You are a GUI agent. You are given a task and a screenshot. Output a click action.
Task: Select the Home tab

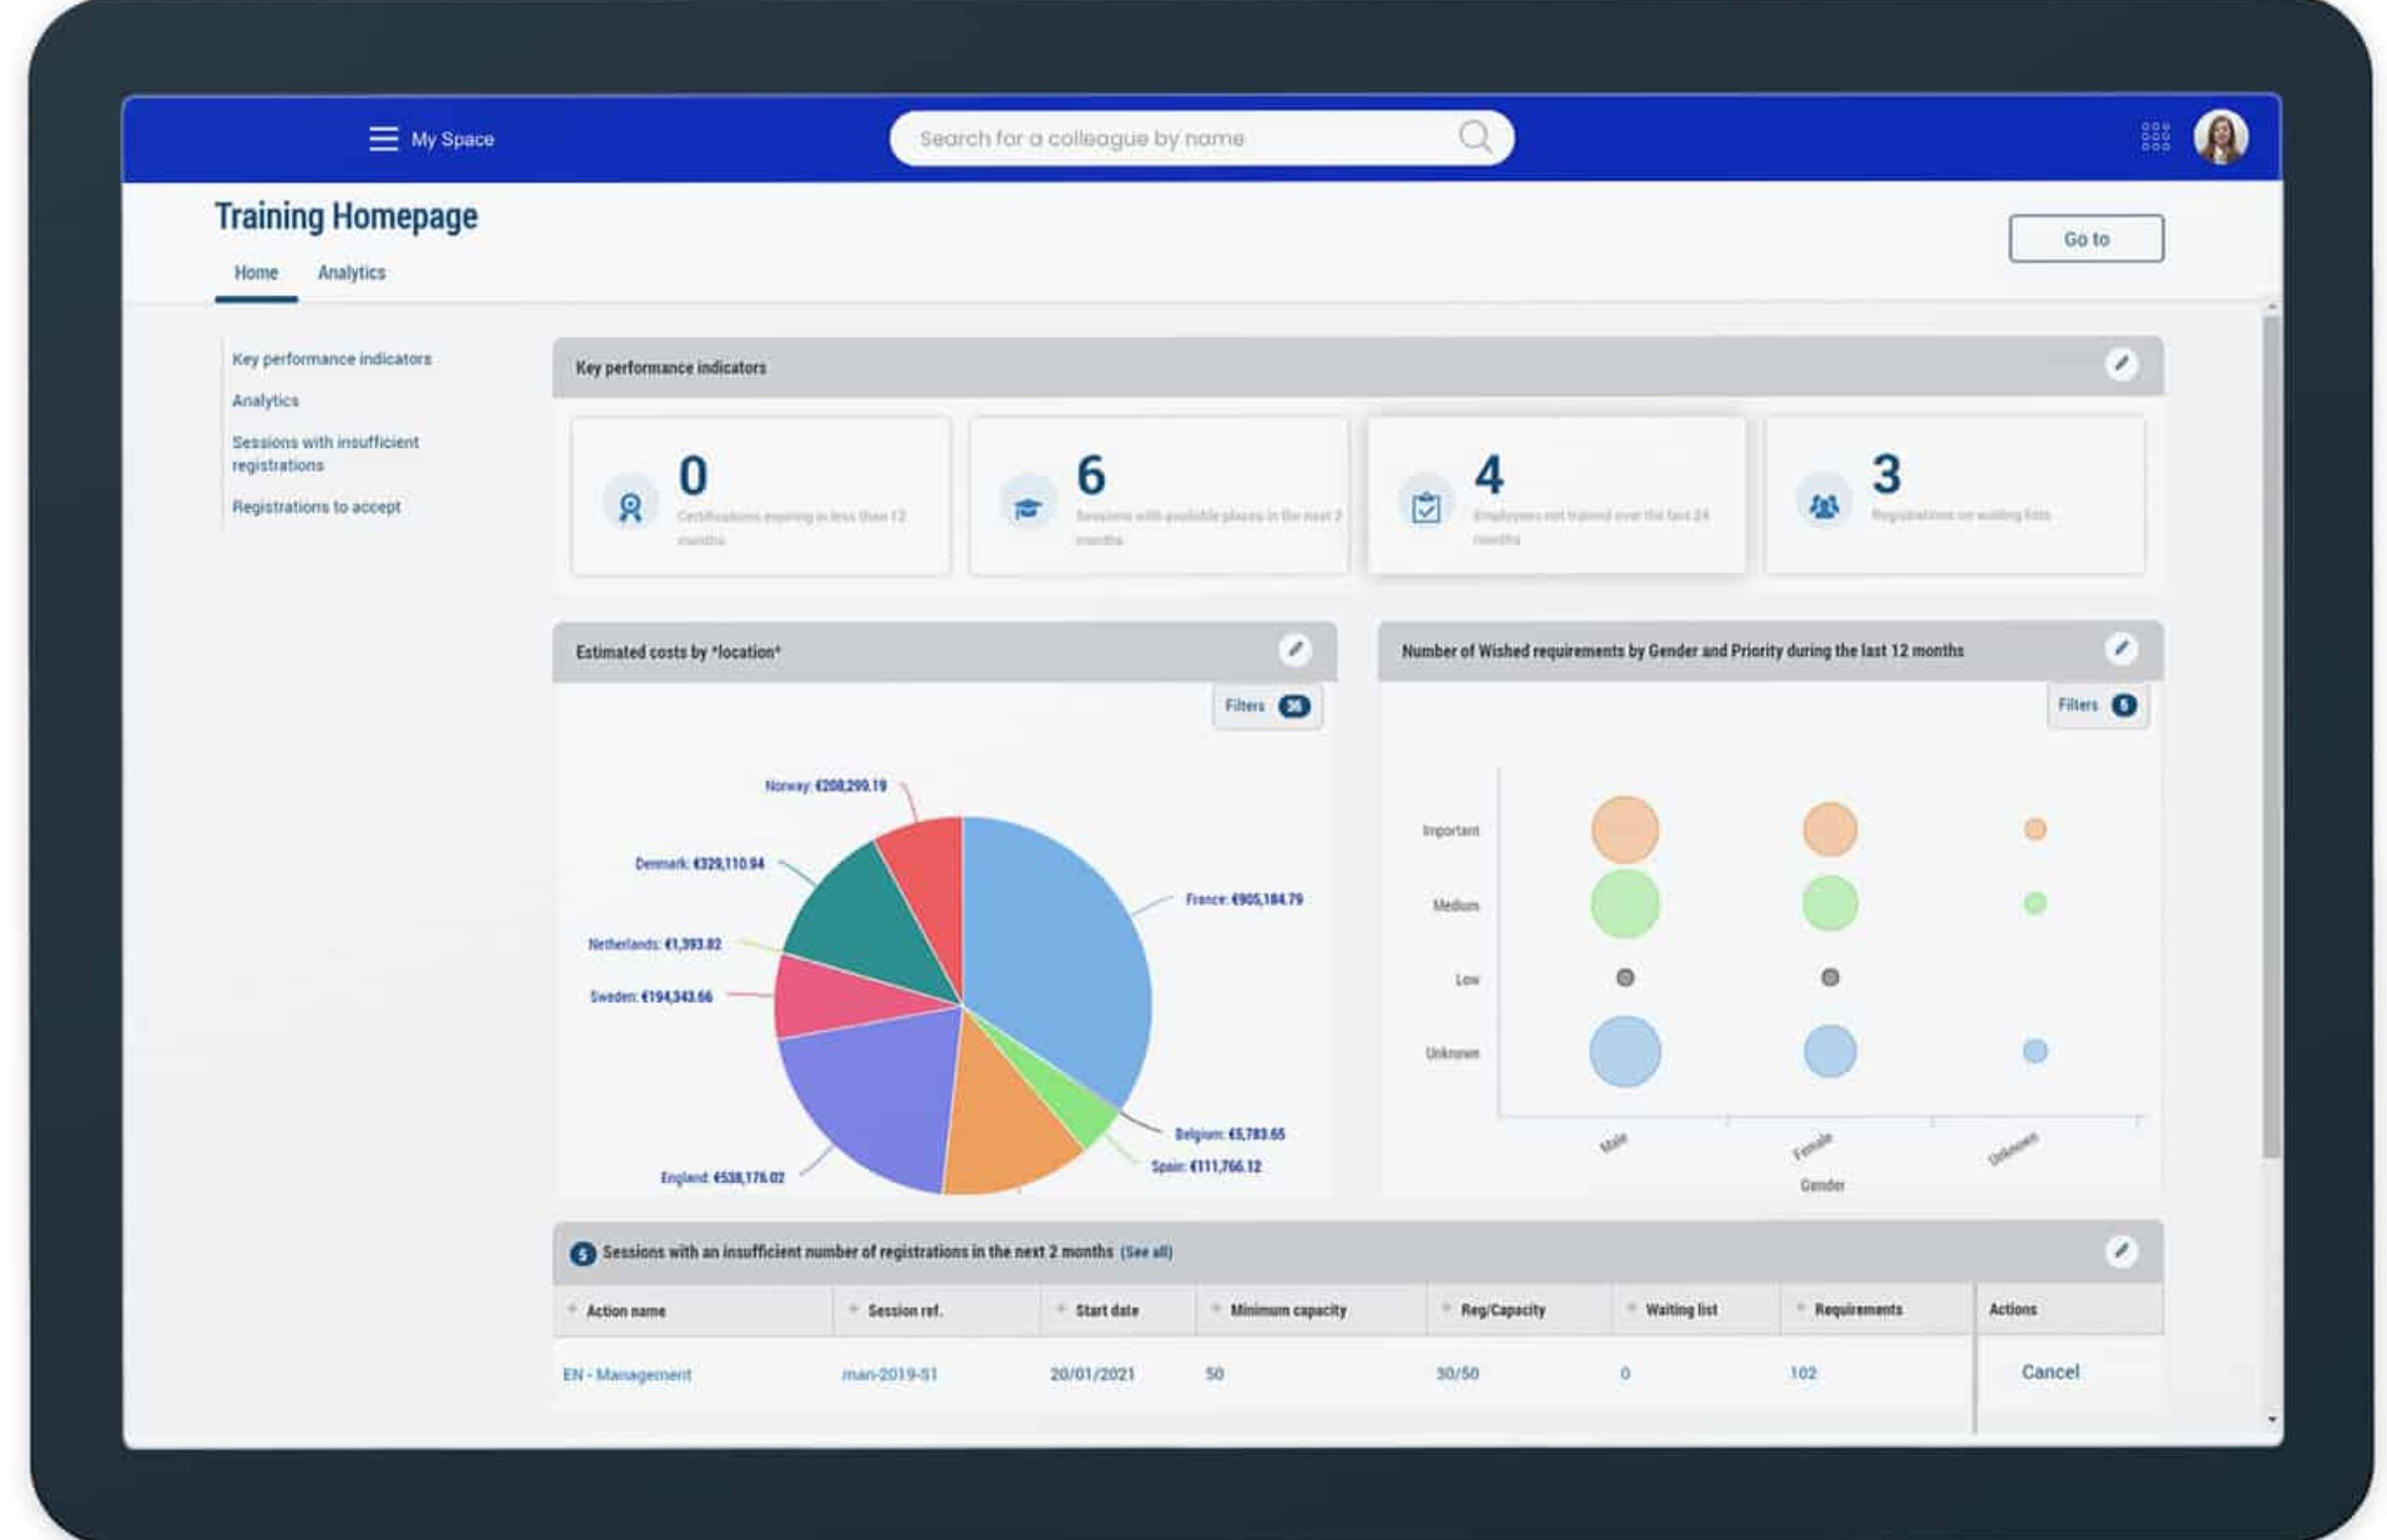tap(256, 273)
